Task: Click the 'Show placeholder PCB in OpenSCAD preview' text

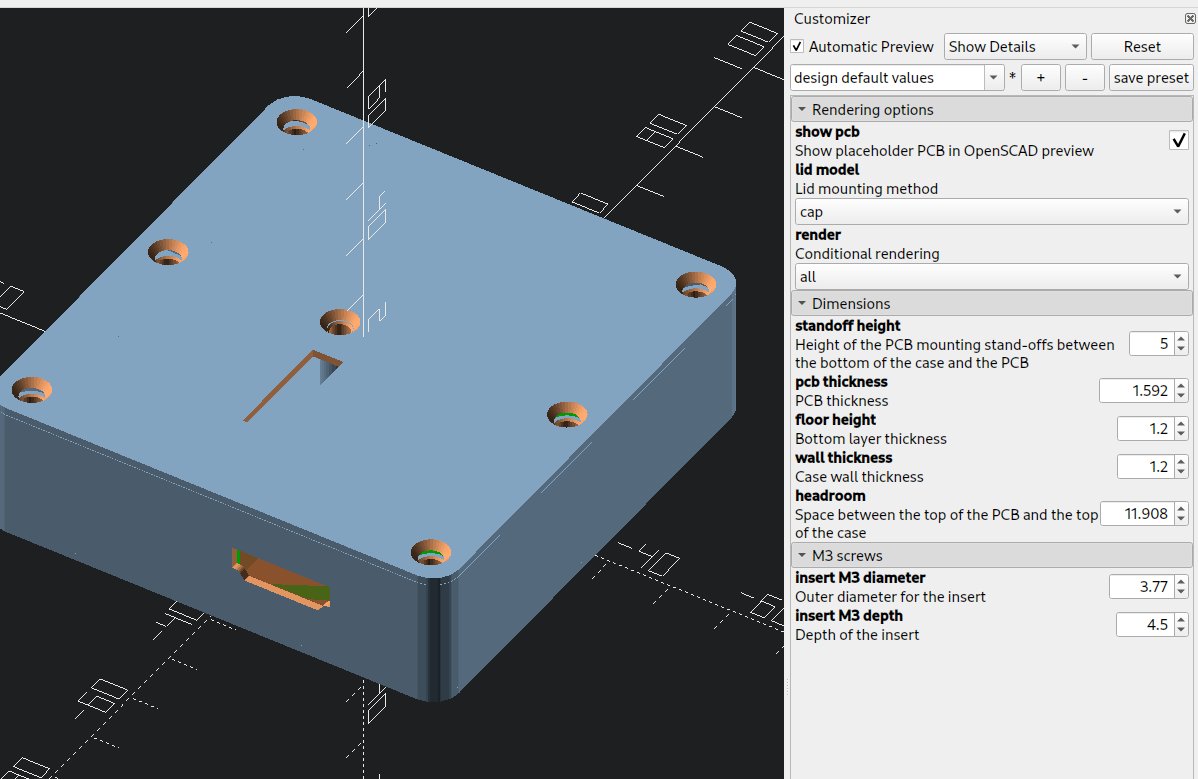Action: point(944,150)
